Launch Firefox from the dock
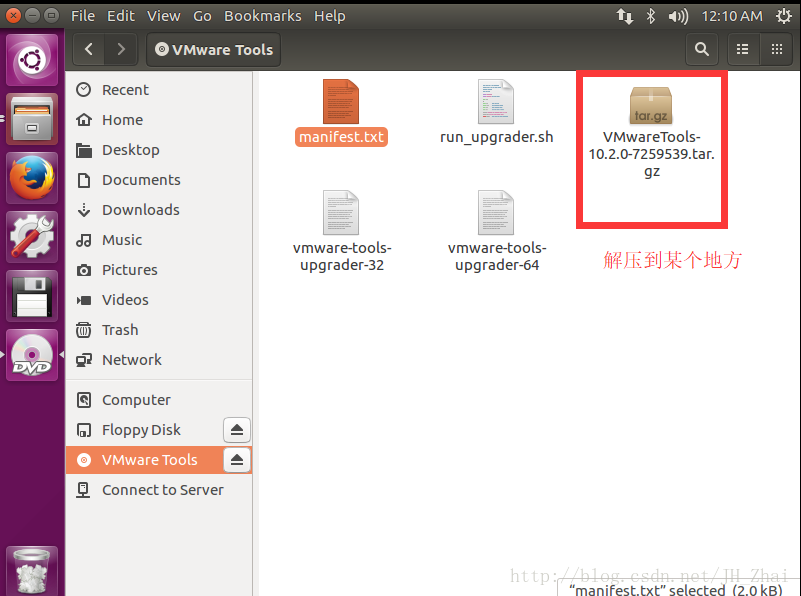The width and height of the screenshot is (801, 596). [32, 178]
